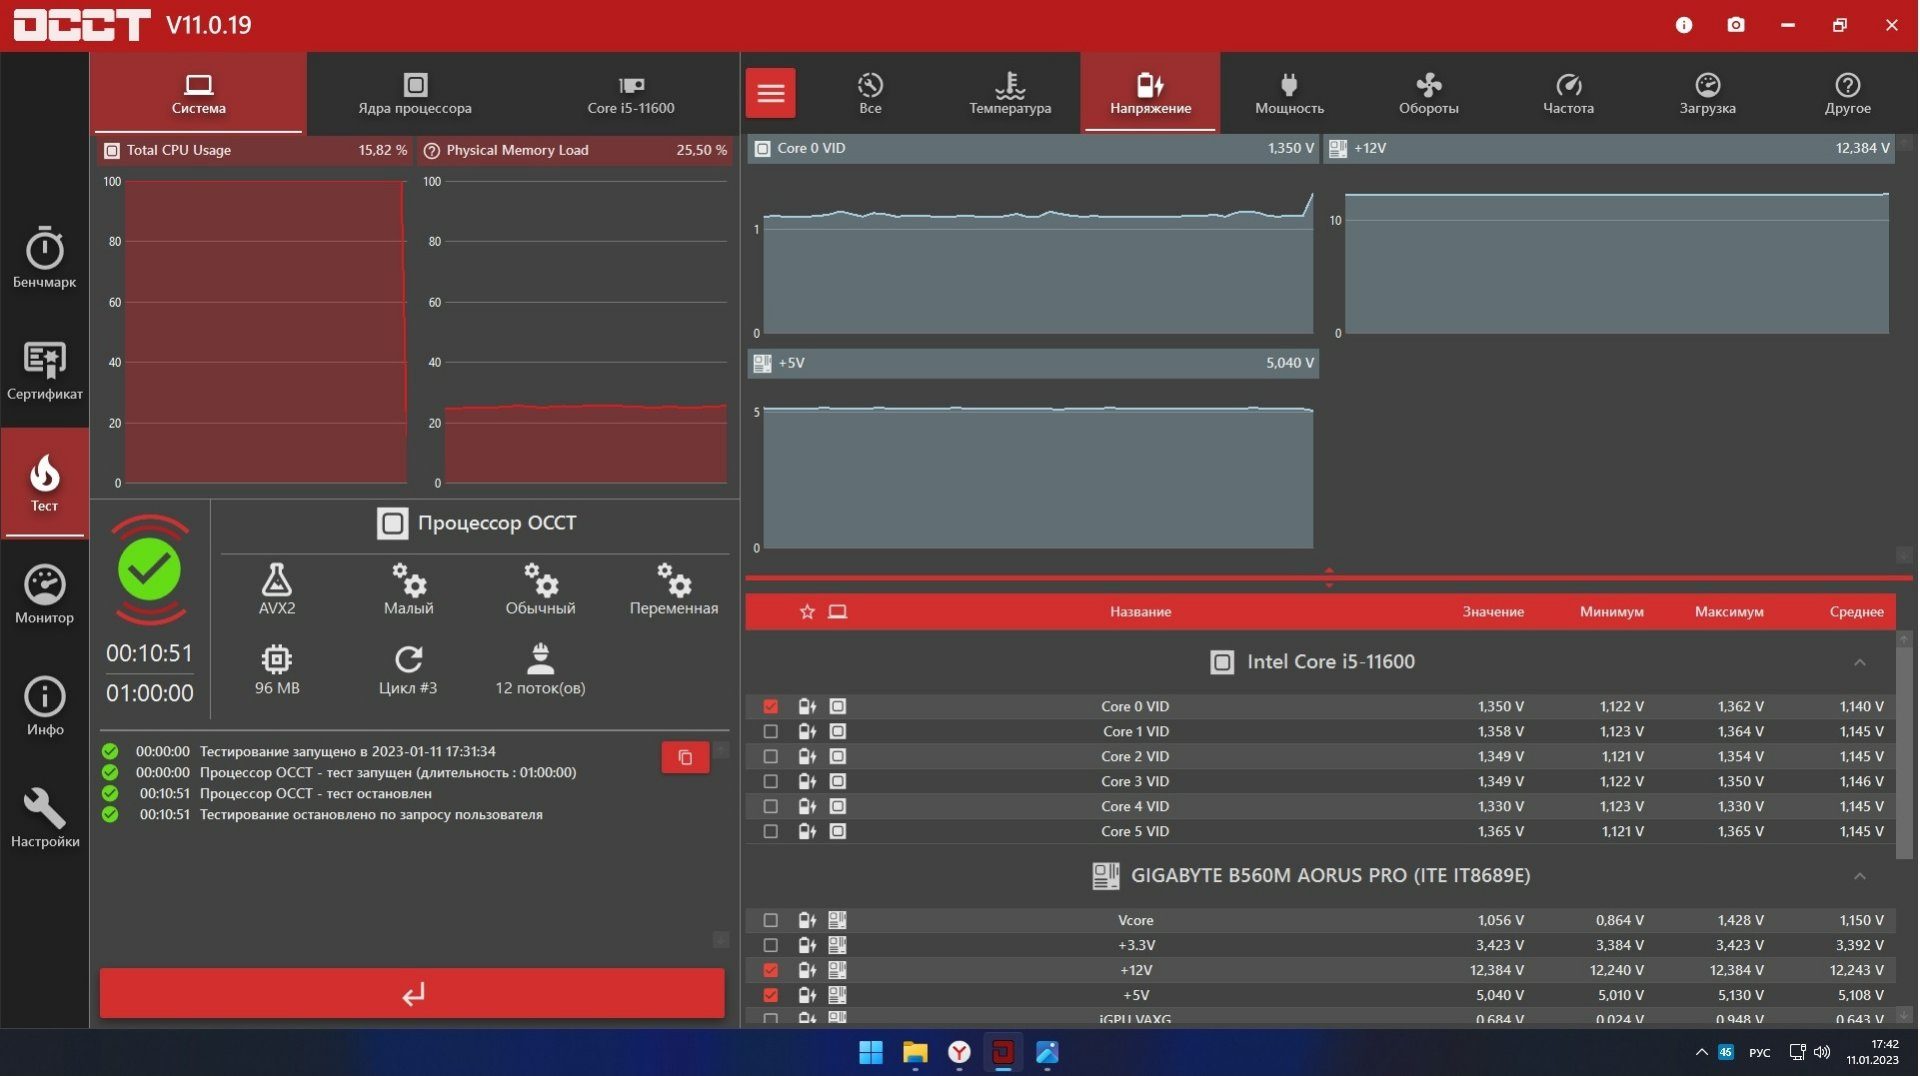Viewport: 1920px width, 1076px height.
Task: Open the Сертификат section
Action: pyautogui.click(x=44, y=370)
